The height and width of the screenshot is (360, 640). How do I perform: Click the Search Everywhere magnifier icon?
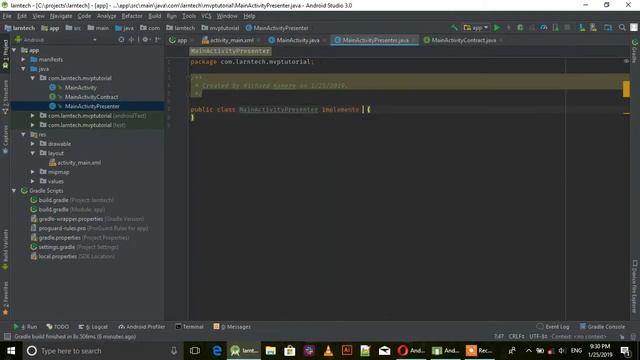(622, 28)
